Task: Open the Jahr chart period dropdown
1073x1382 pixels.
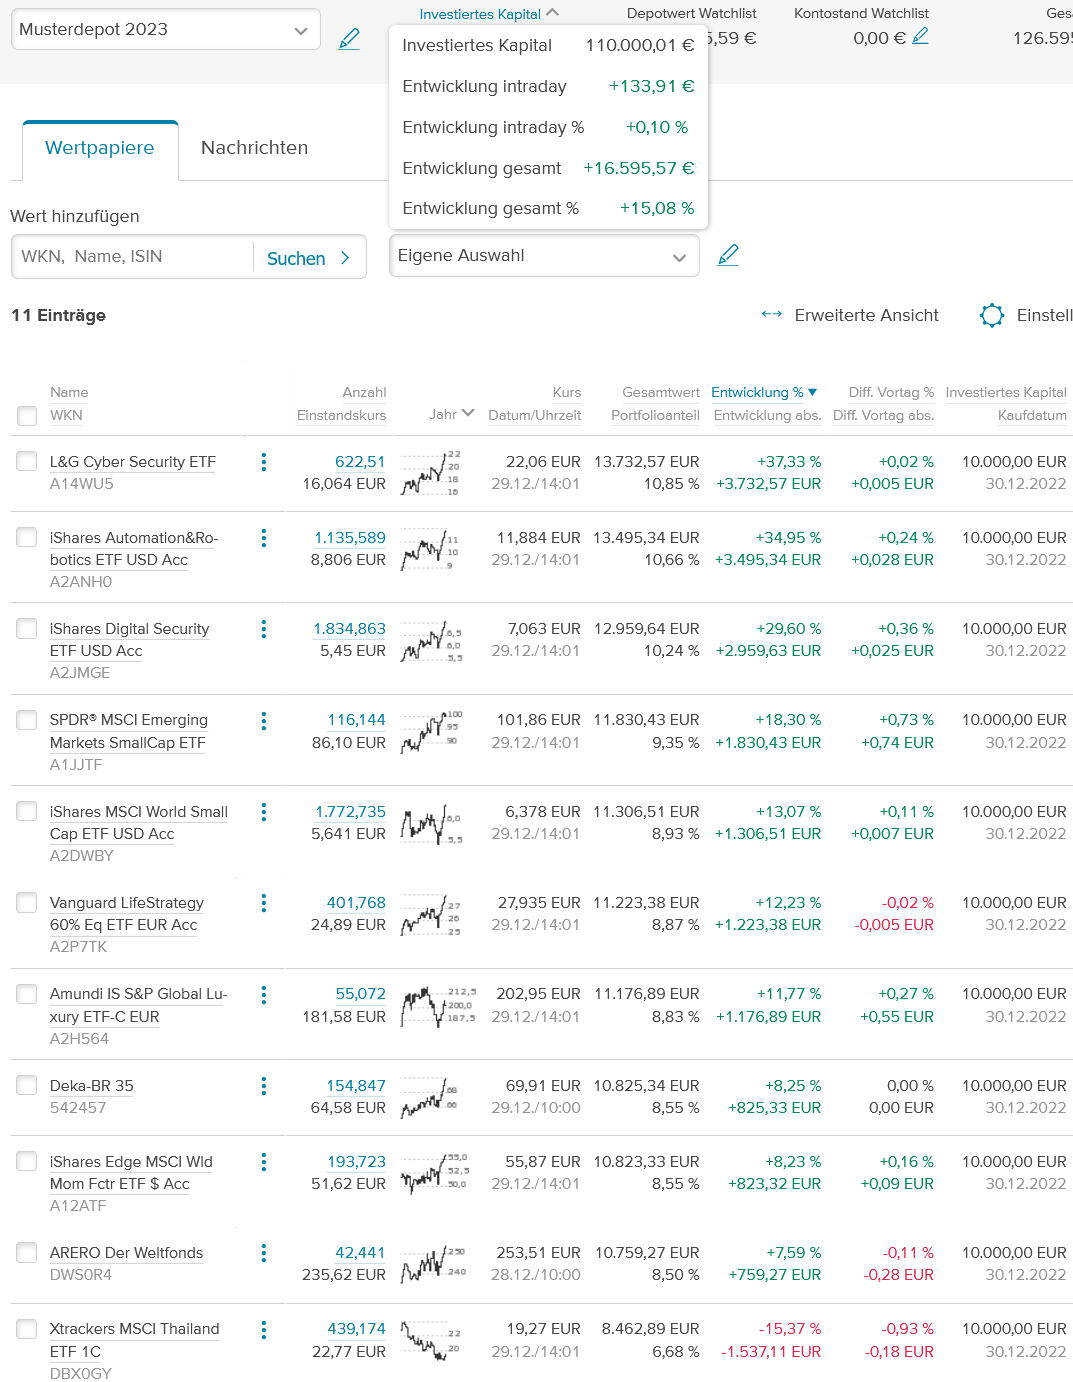Action: tap(451, 414)
